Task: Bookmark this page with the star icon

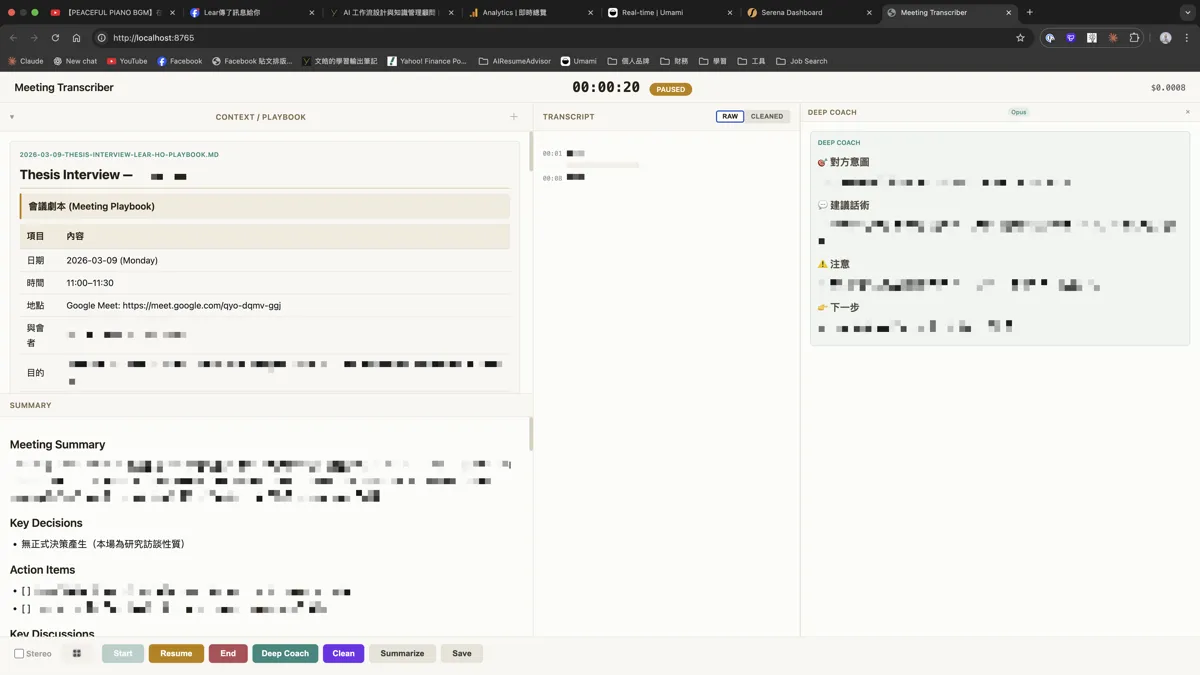Action: pyautogui.click(x=1020, y=38)
